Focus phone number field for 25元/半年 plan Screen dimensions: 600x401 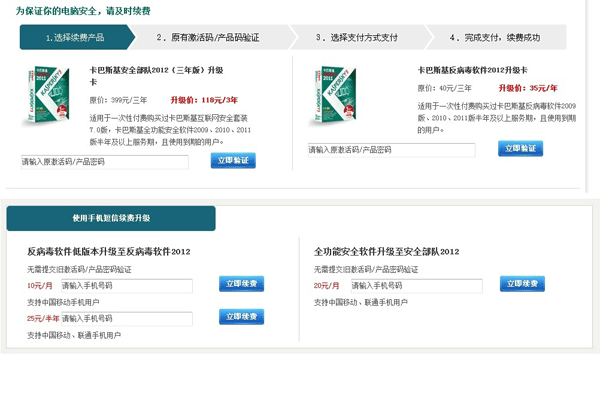127,319
